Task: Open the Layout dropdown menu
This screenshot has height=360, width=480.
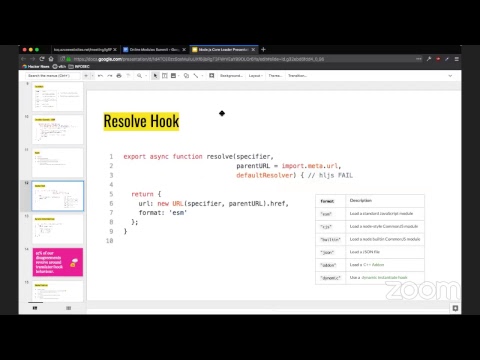Action: click(x=256, y=76)
